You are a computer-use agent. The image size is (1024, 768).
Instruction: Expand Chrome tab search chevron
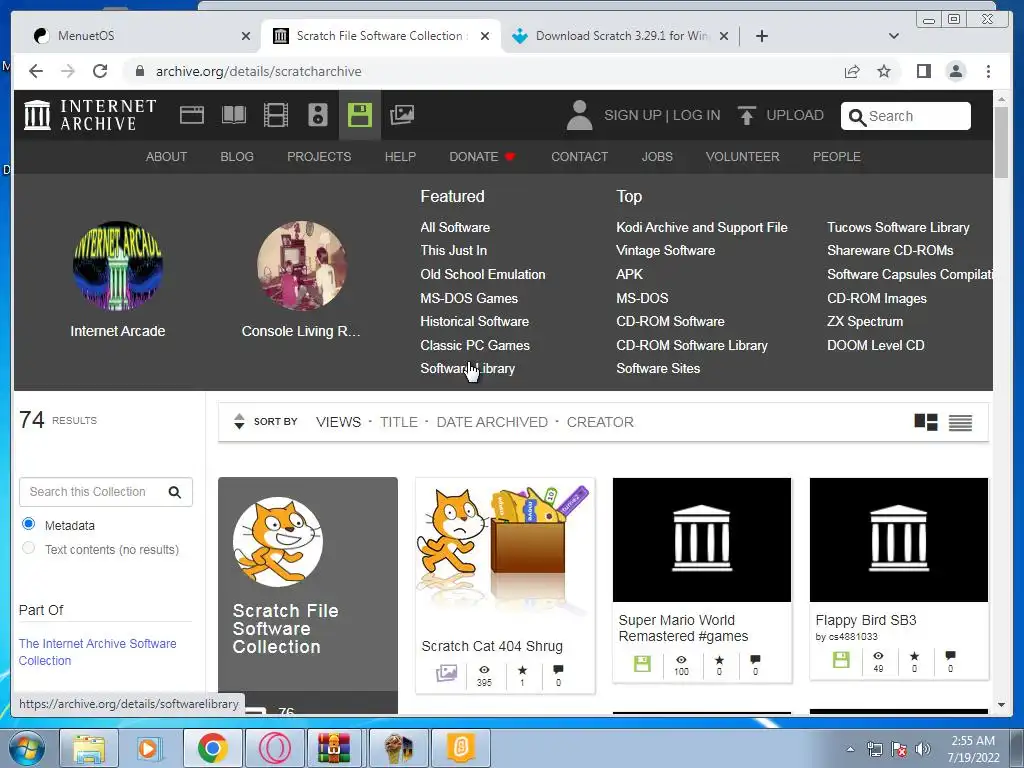[894, 36]
